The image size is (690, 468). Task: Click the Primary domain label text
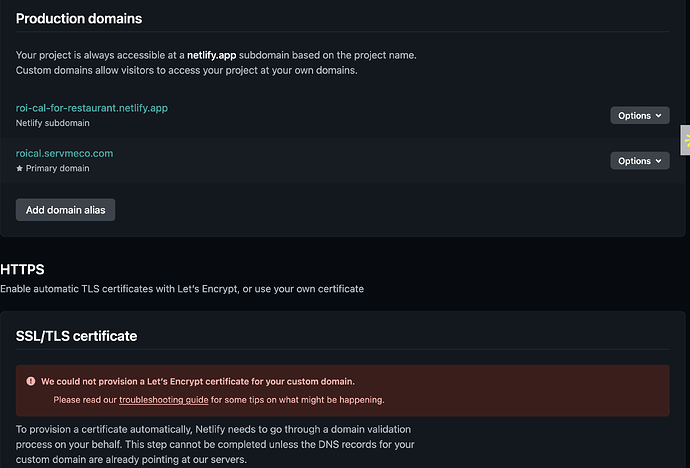[x=57, y=168]
